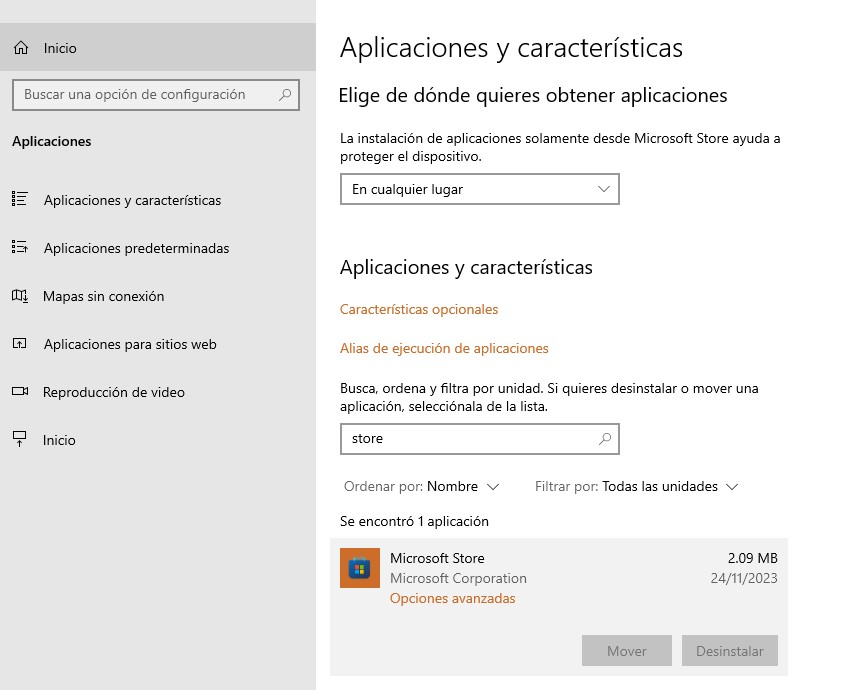
Task: Click the Desinstalar button
Action: (x=729, y=651)
